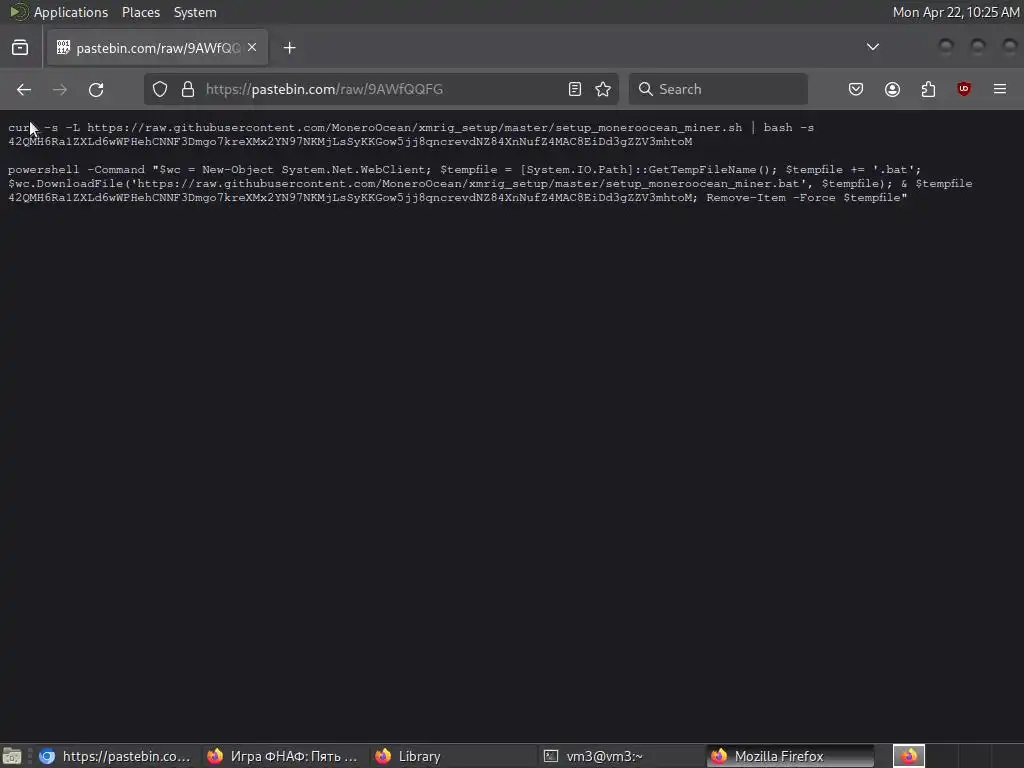Open the Applications menu

click(x=71, y=12)
